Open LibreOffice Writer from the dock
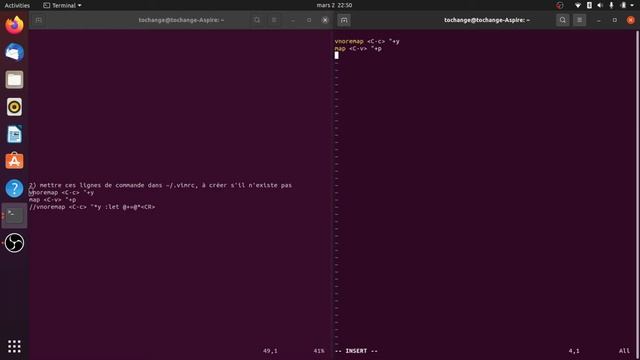 point(14,134)
